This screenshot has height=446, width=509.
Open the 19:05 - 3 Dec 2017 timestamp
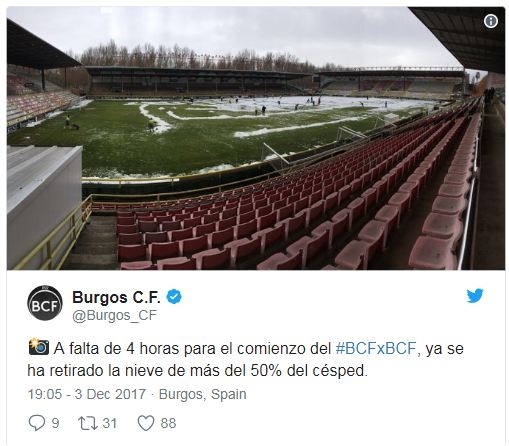coord(87,394)
